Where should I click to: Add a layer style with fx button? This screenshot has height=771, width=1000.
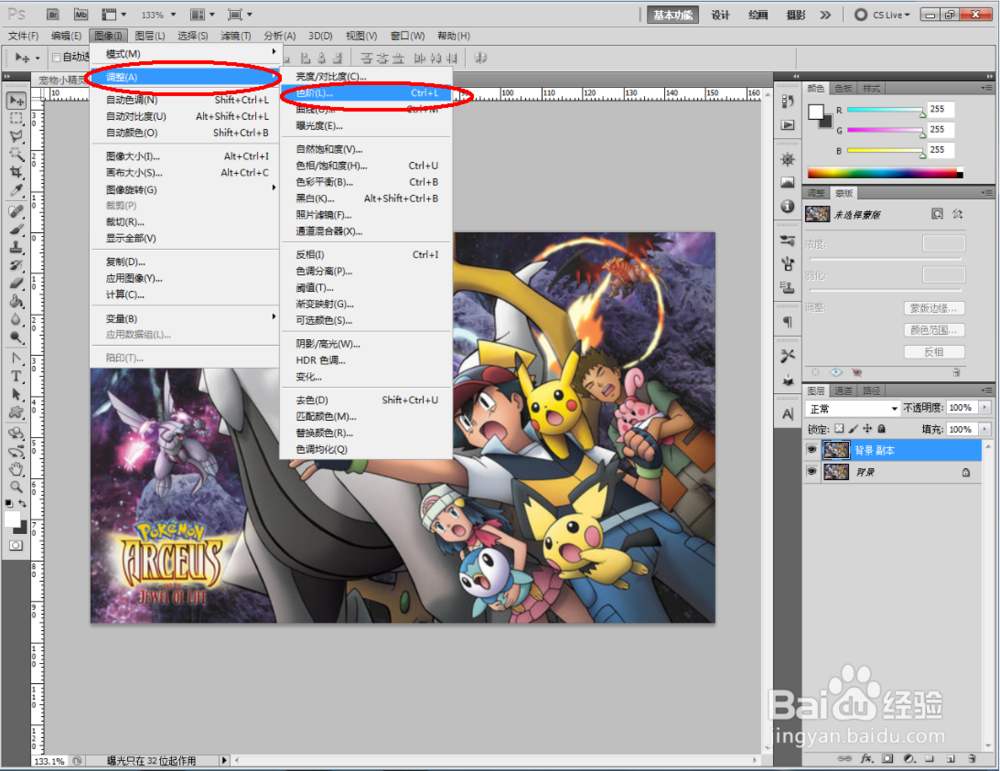click(x=867, y=759)
